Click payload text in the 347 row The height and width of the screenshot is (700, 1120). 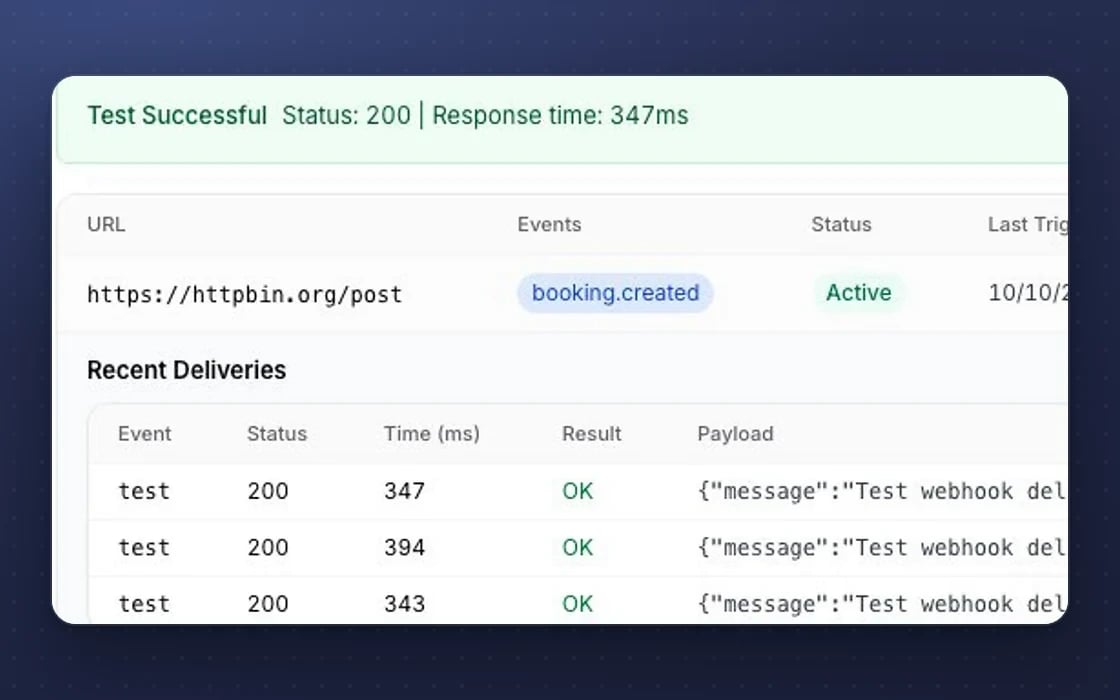pyautogui.click(x=882, y=491)
